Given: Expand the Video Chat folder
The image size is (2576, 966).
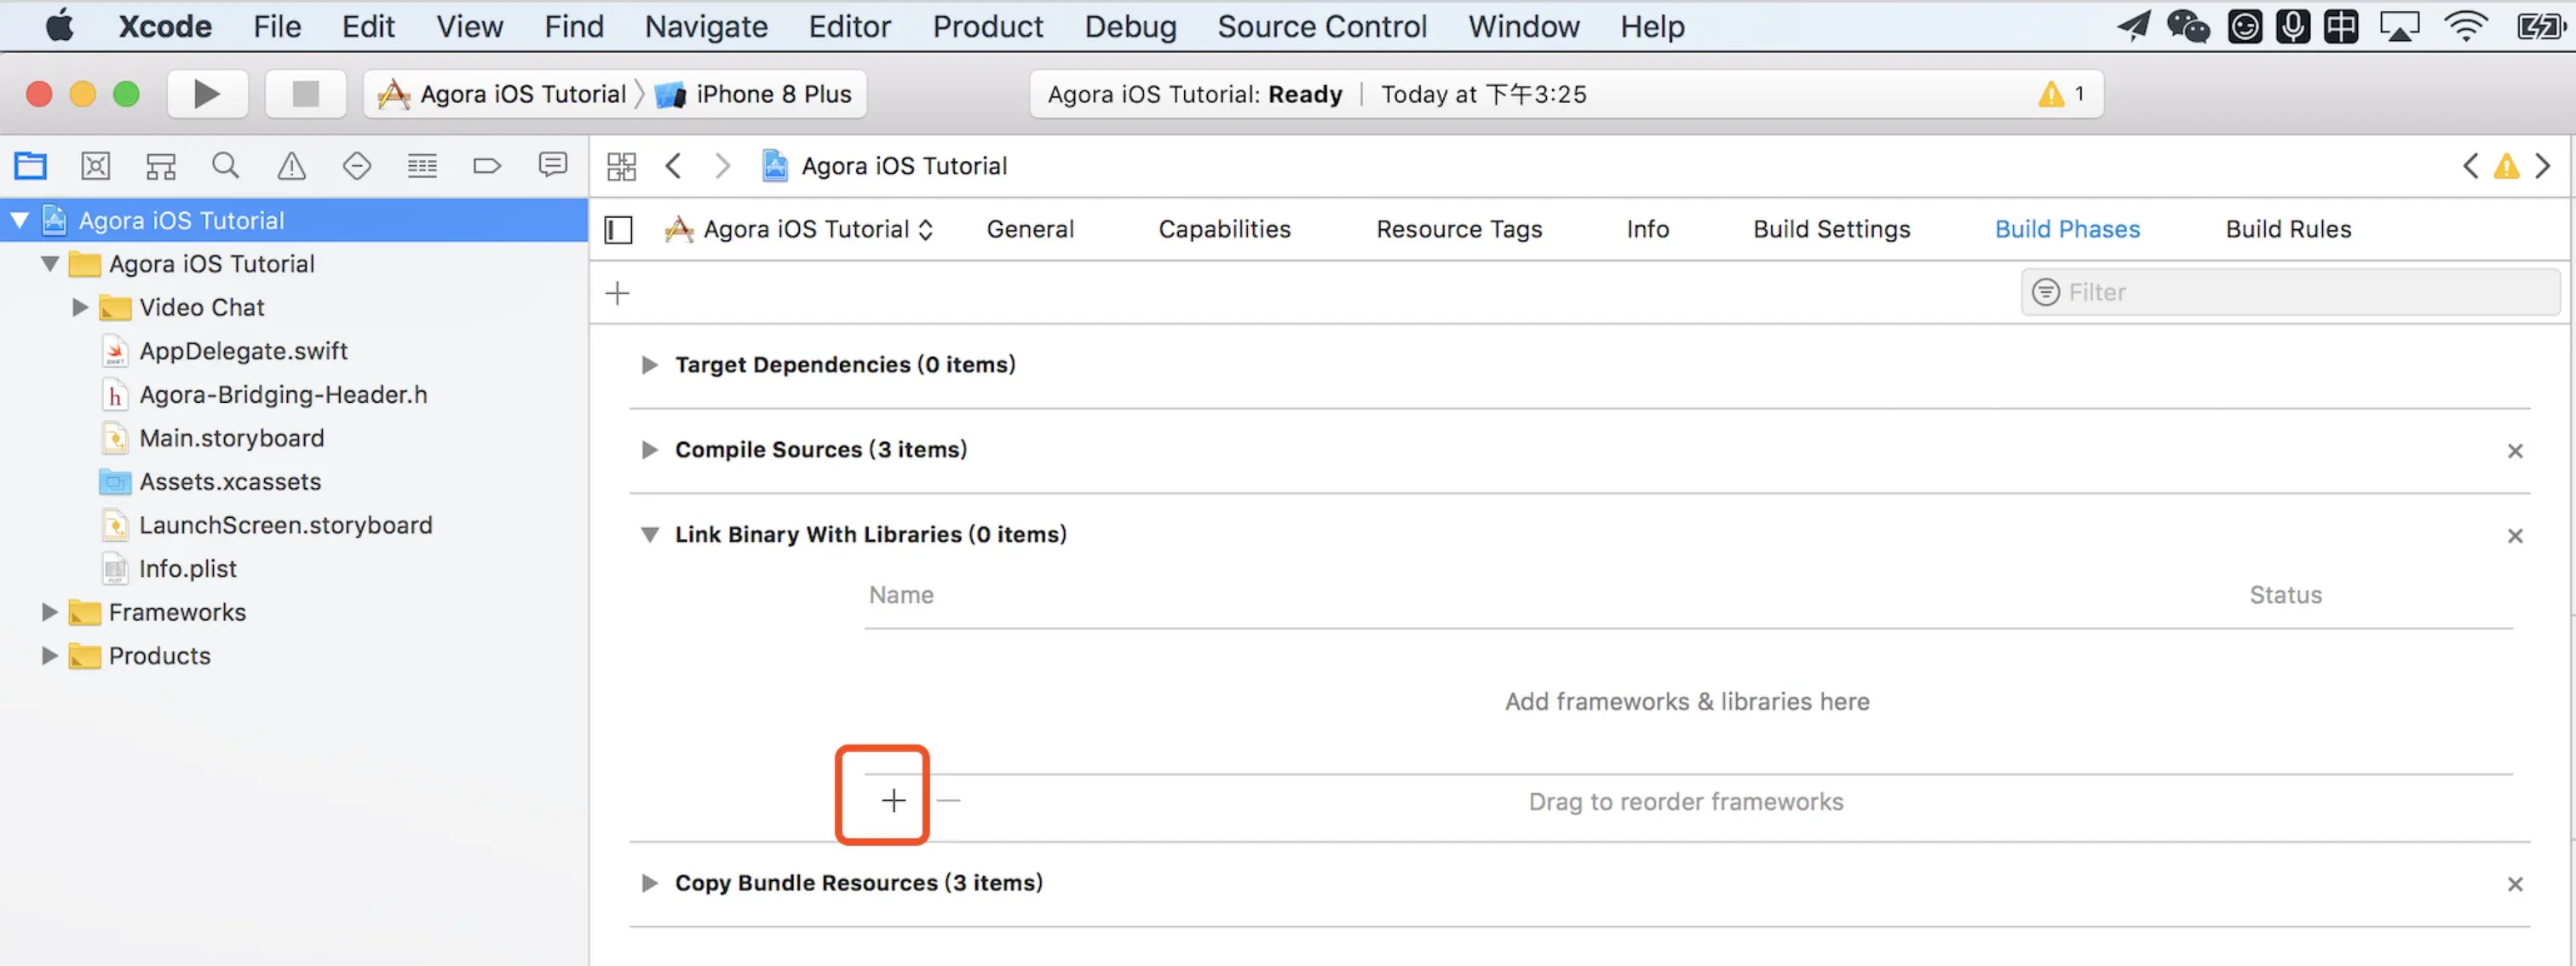Looking at the screenshot, I should [80, 307].
